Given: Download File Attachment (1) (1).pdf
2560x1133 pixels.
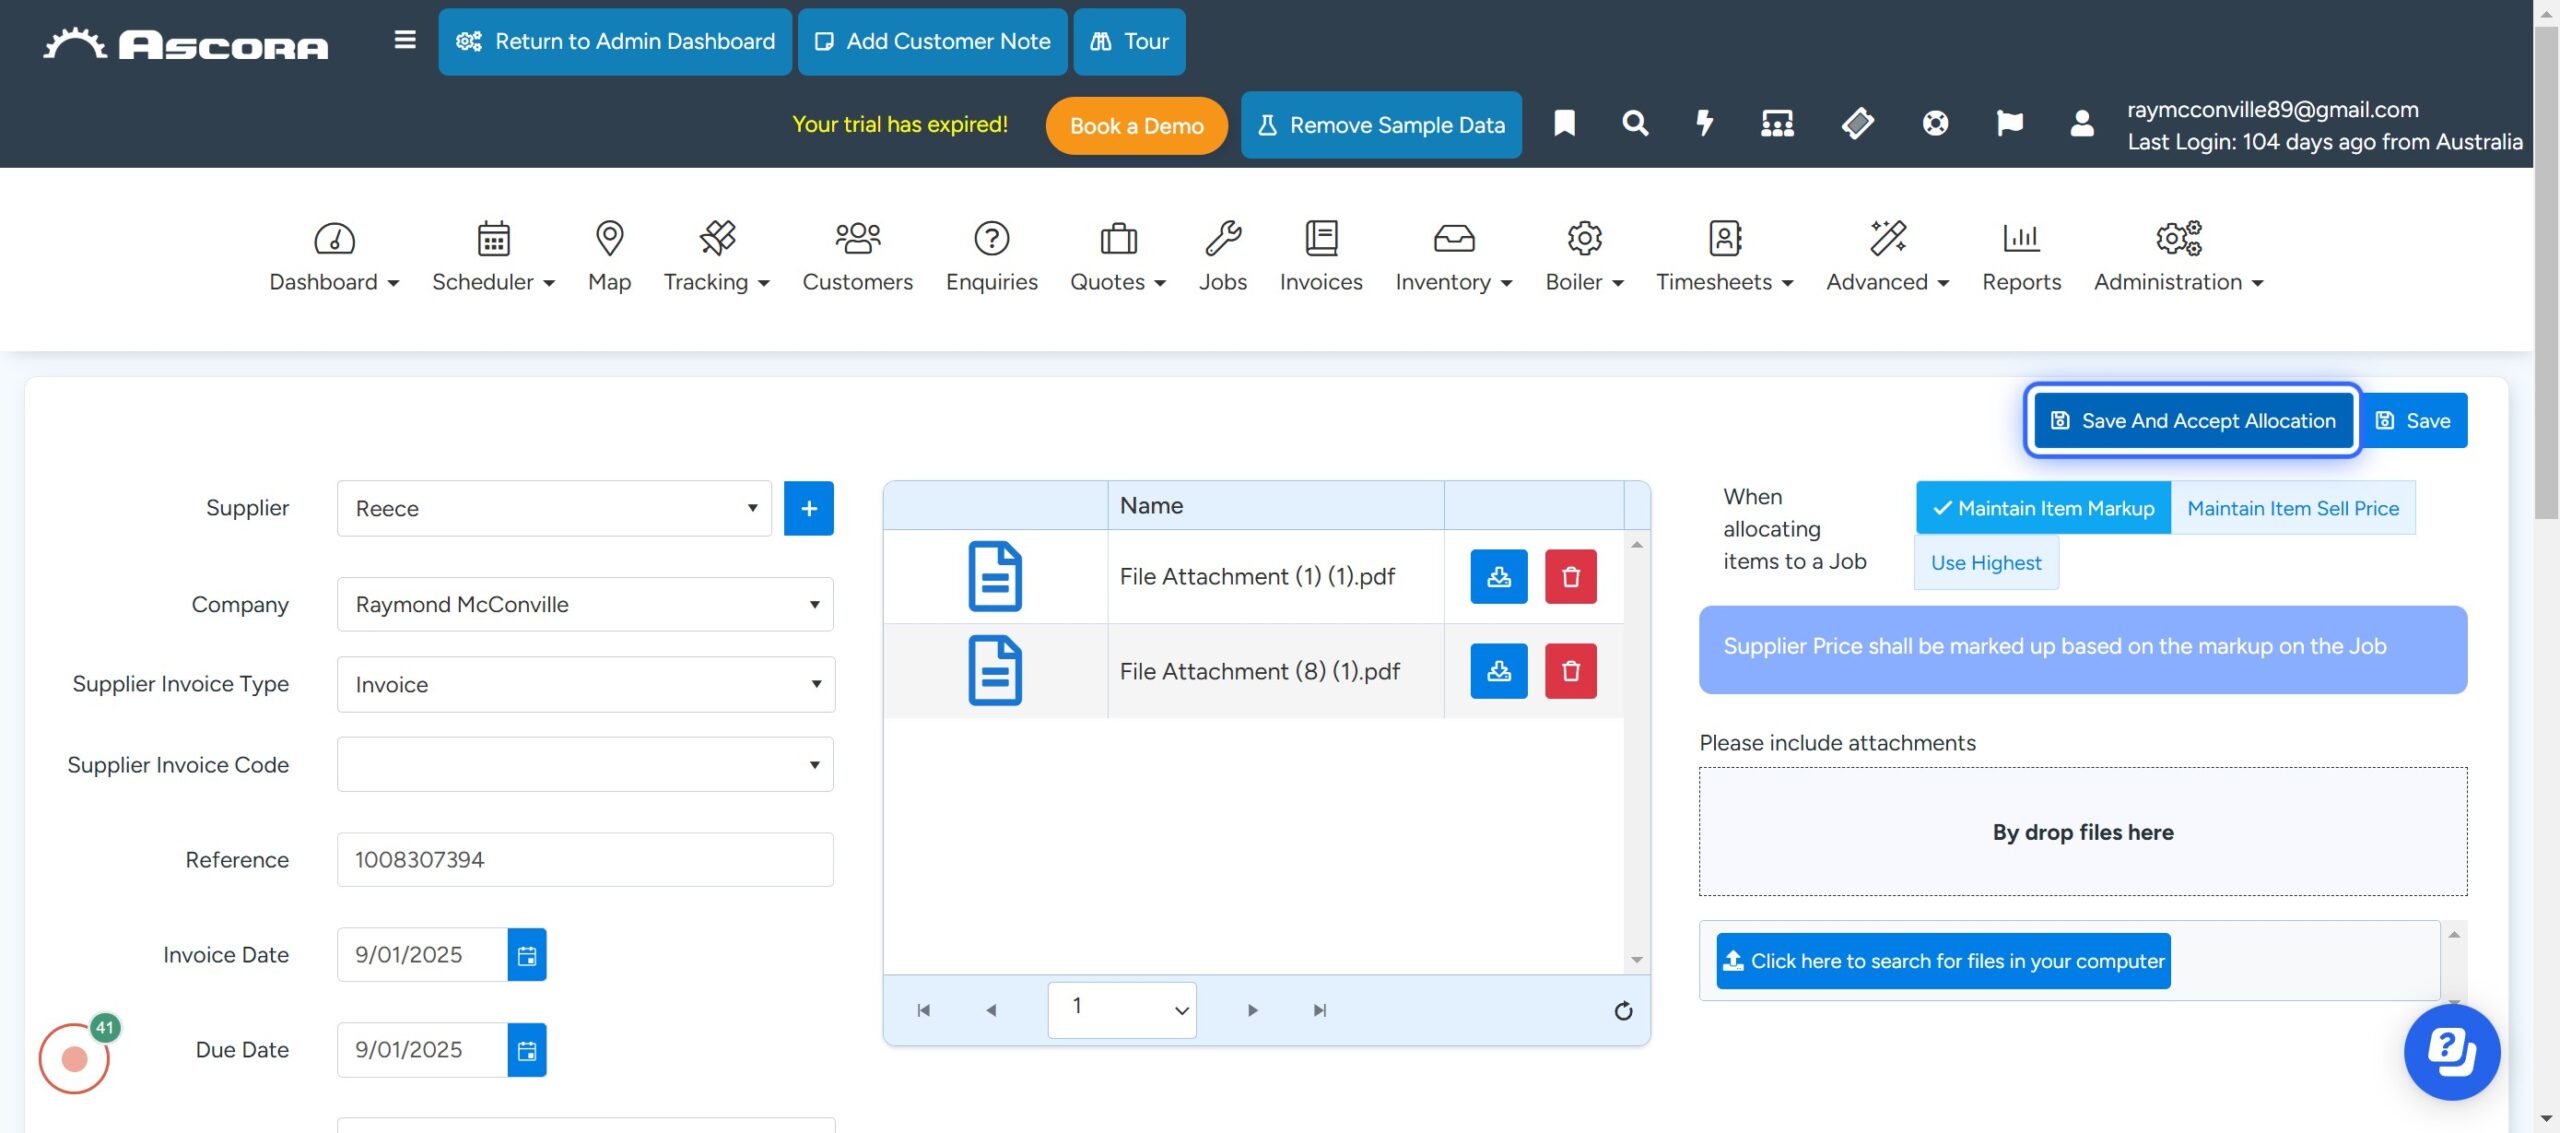Looking at the screenshot, I should 1499,576.
